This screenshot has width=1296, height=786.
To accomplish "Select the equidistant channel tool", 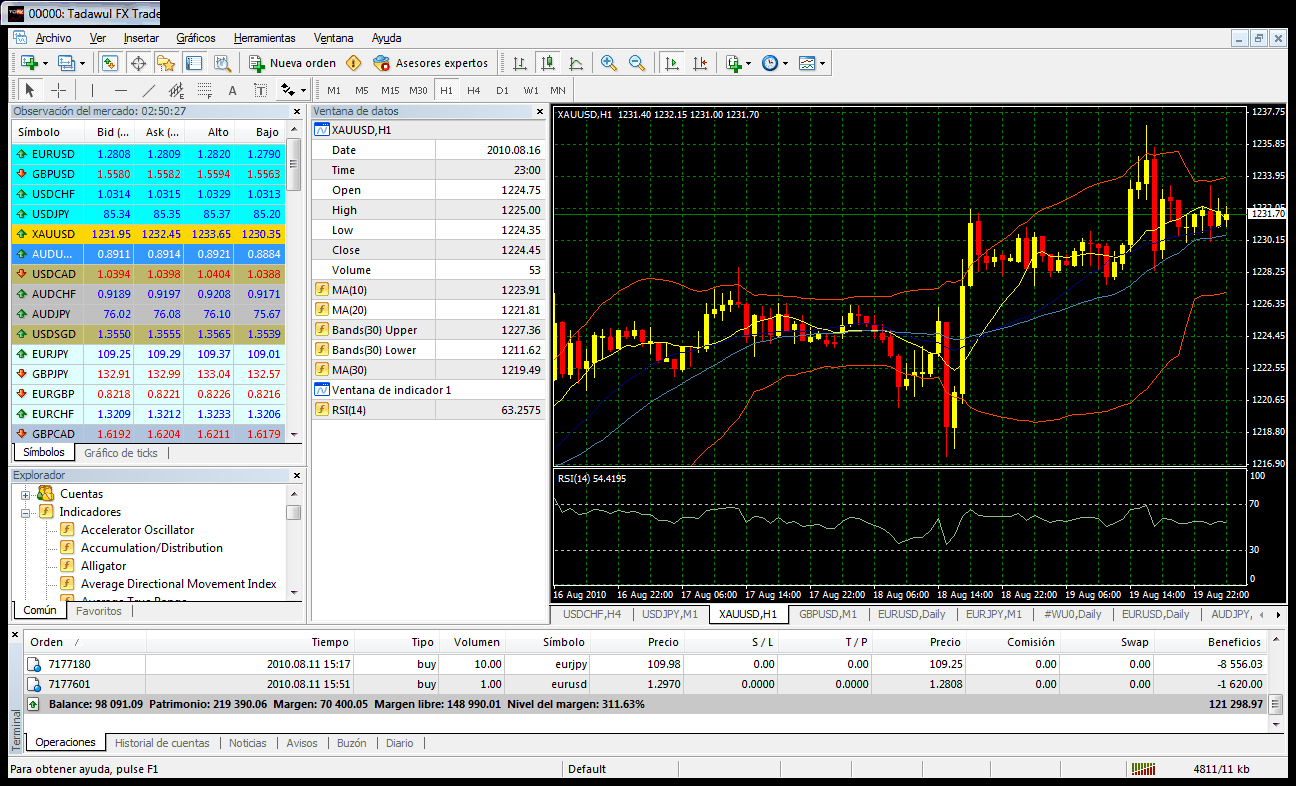I will pyautogui.click(x=177, y=90).
